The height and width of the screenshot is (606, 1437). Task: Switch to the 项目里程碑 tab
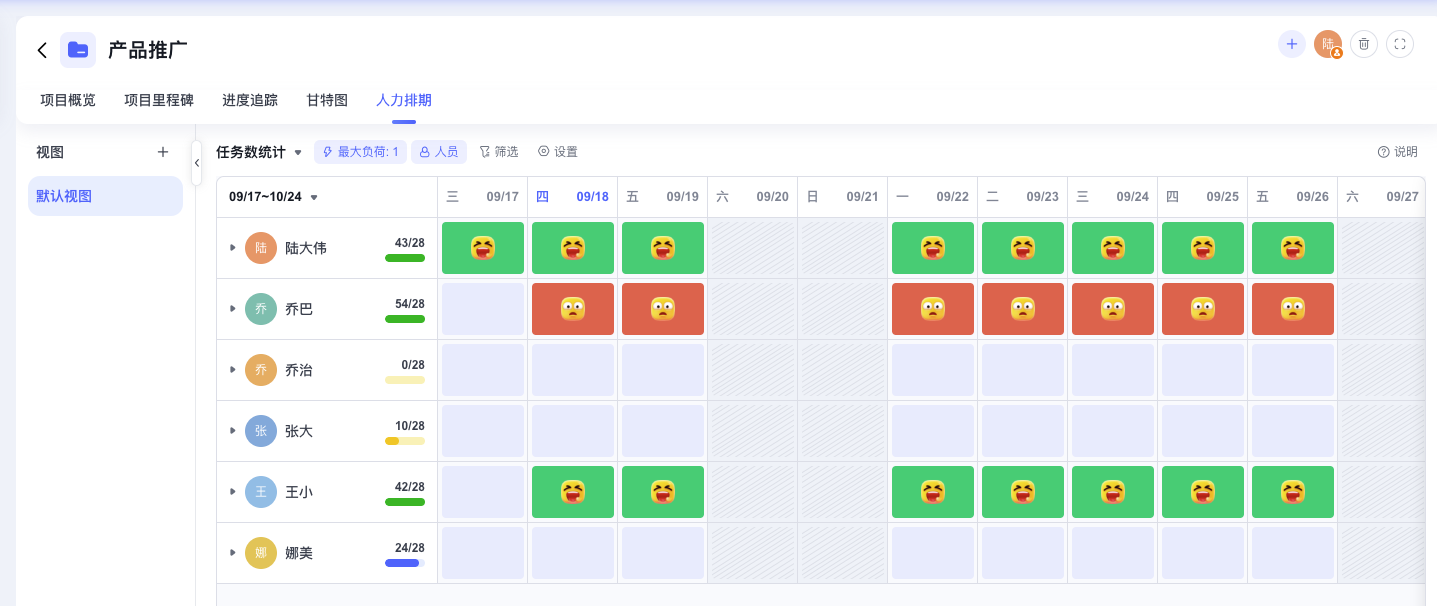click(x=159, y=100)
